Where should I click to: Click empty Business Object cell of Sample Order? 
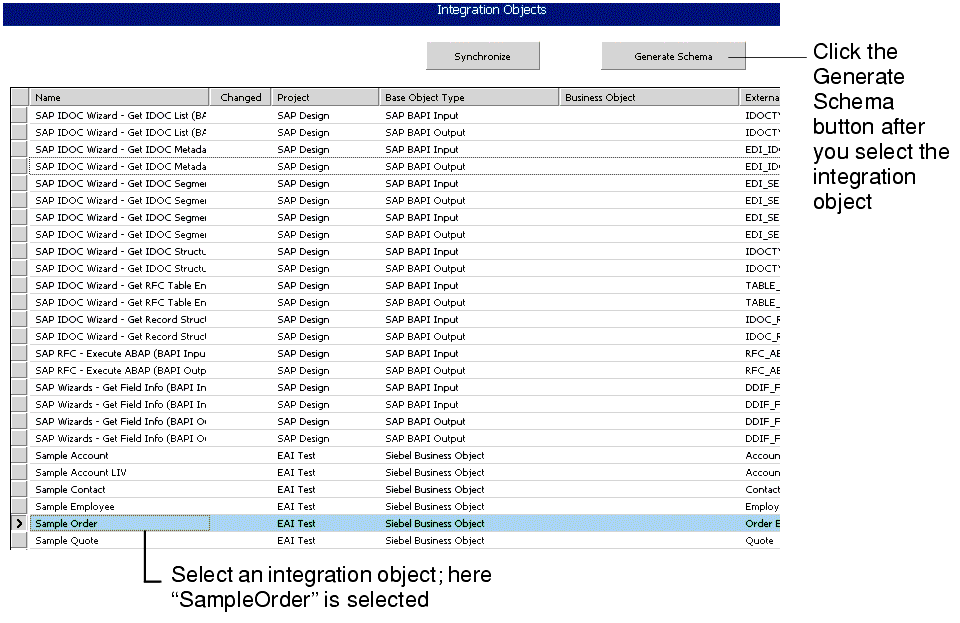[x=649, y=523]
